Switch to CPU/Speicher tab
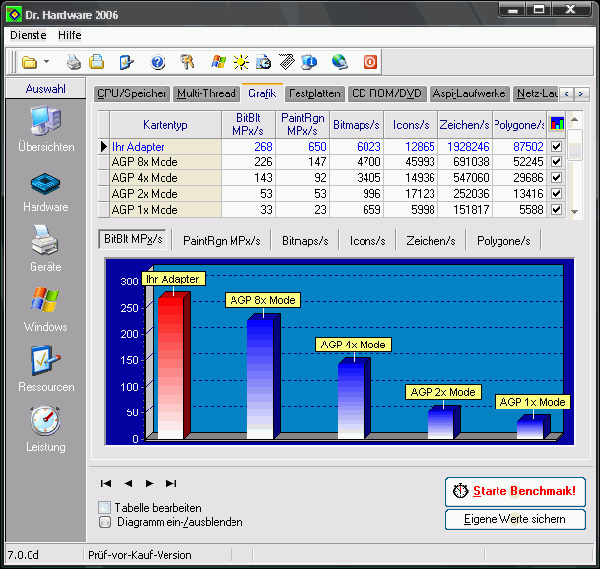Screen dimensions: 600x569 click(131, 94)
